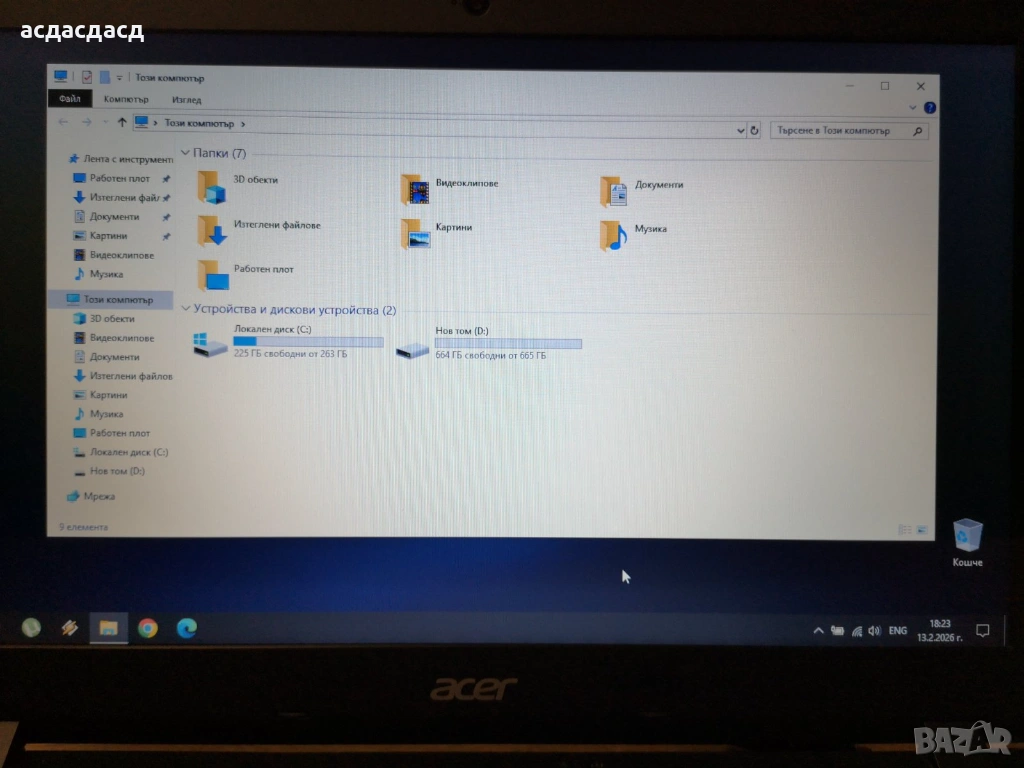Open the Видеоклипове folder icon
1024x768 pixels.
[415, 190]
